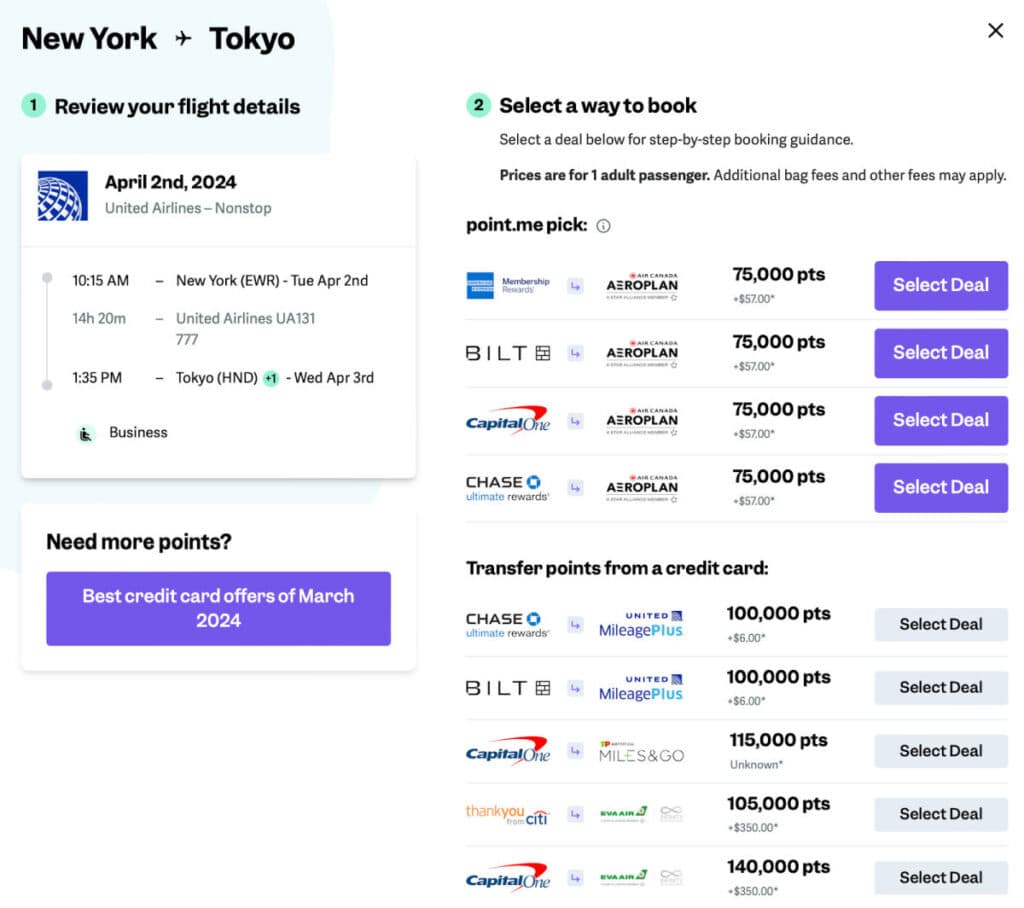Image resolution: width=1024 pixels, height=908 pixels.
Task: Click the TAP Miles&Go logo
Action: coord(641,751)
